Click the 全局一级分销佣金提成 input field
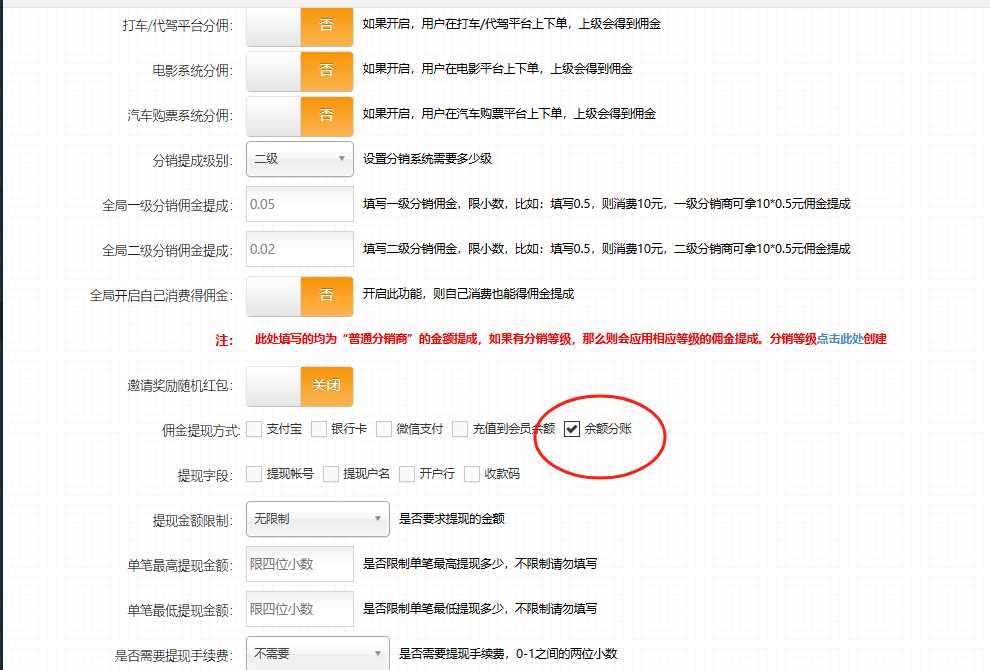Viewport: 990px width, 670px height. pos(299,204)
